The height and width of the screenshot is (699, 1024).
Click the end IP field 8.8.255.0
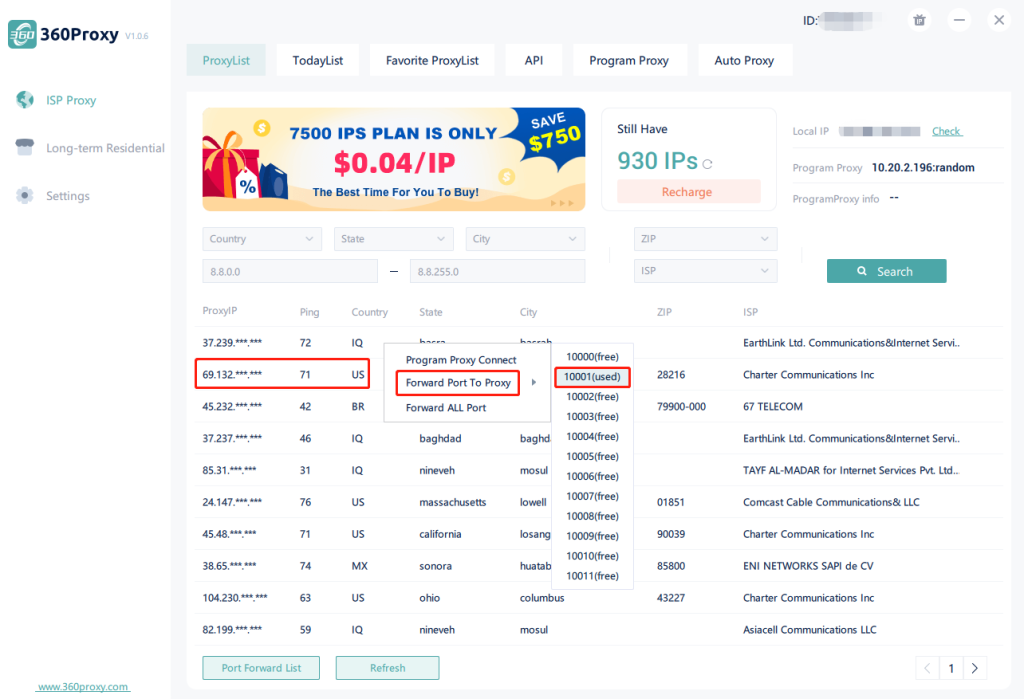(498, 271)
